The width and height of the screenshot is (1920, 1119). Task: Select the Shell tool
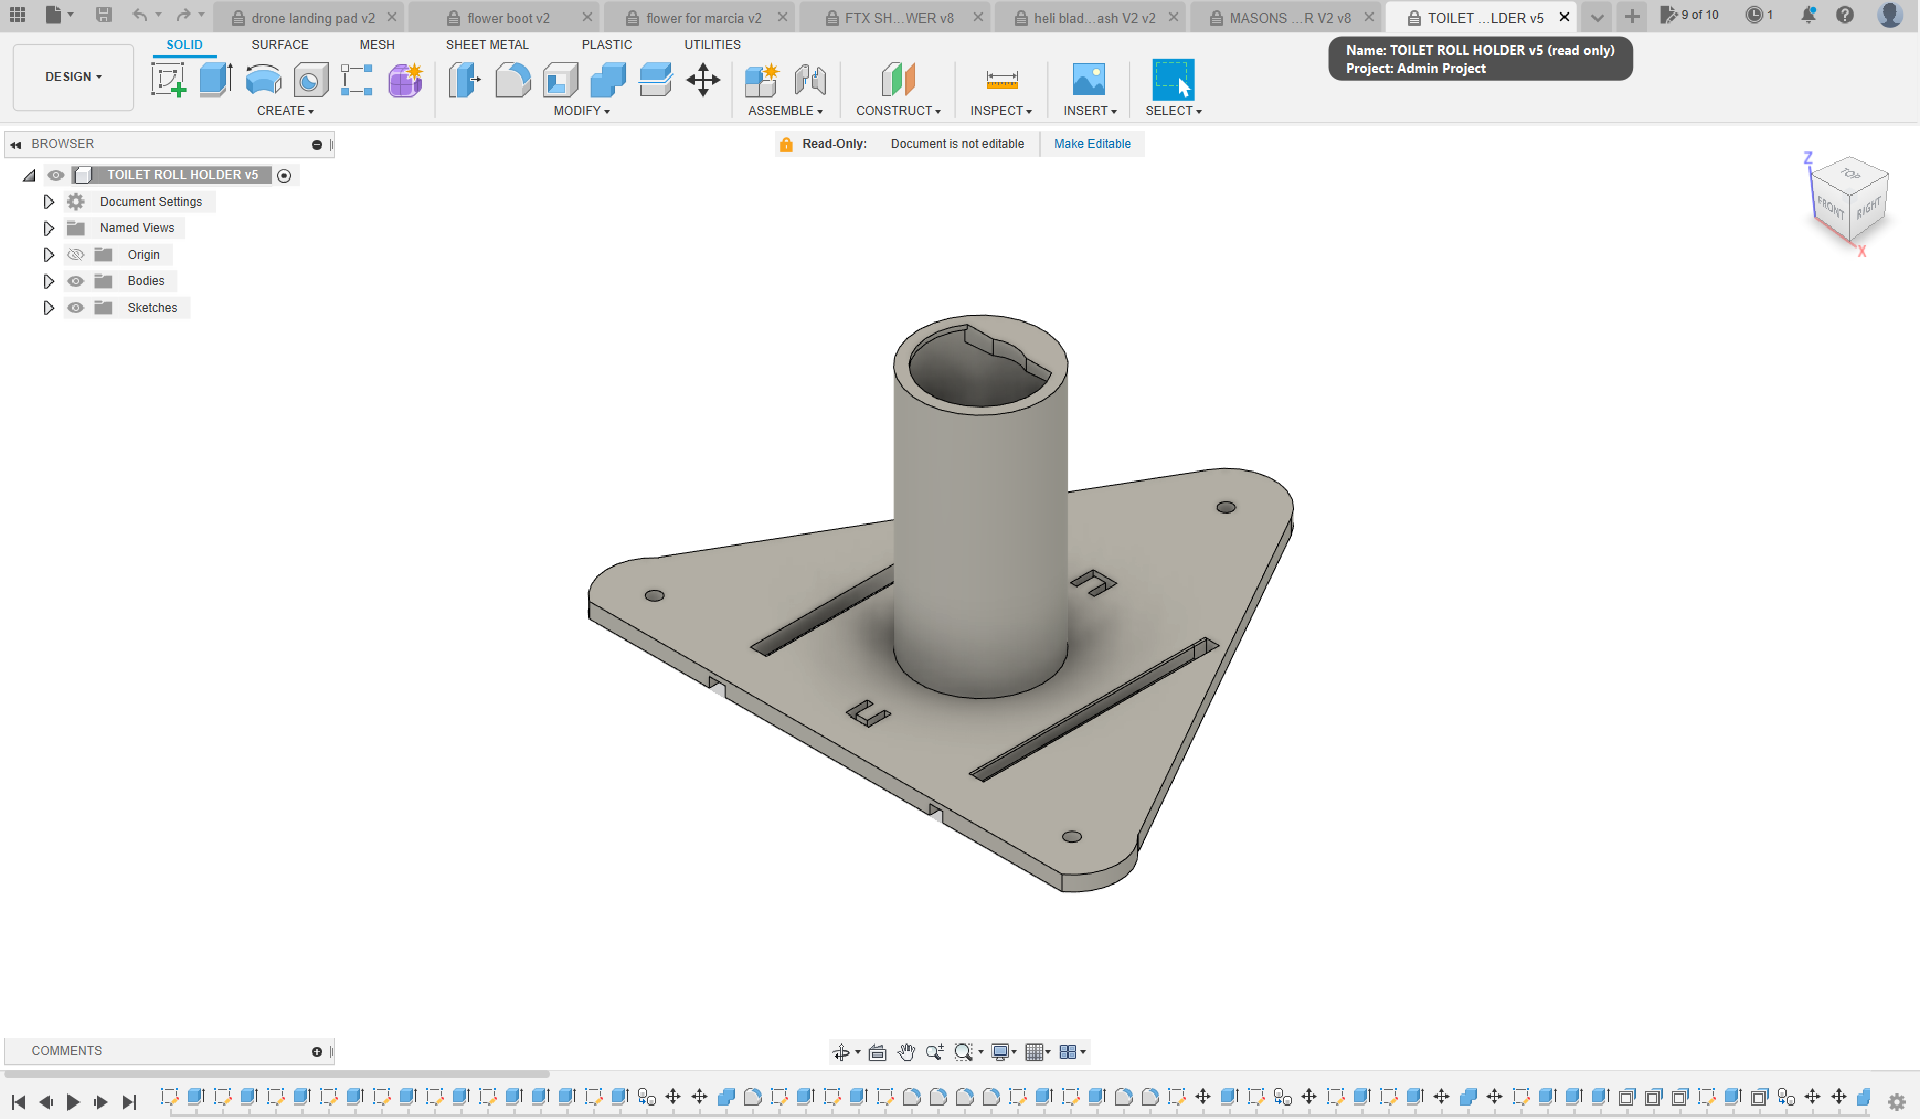pyautogui.click(x=560, y=79)
